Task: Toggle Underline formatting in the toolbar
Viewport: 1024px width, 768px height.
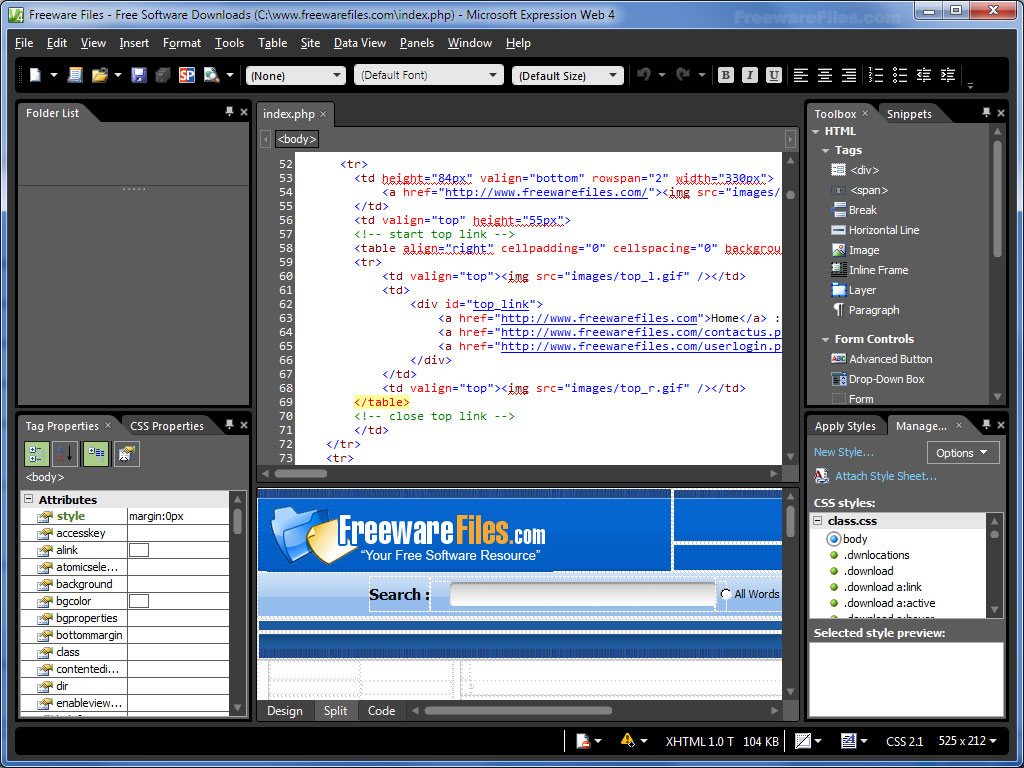Action: pos(774,75)
